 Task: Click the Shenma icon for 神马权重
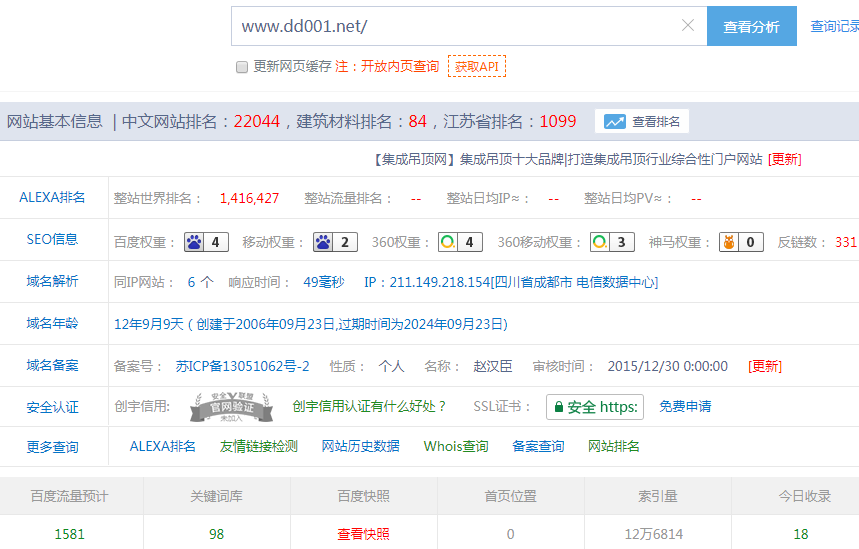point(729,242)
